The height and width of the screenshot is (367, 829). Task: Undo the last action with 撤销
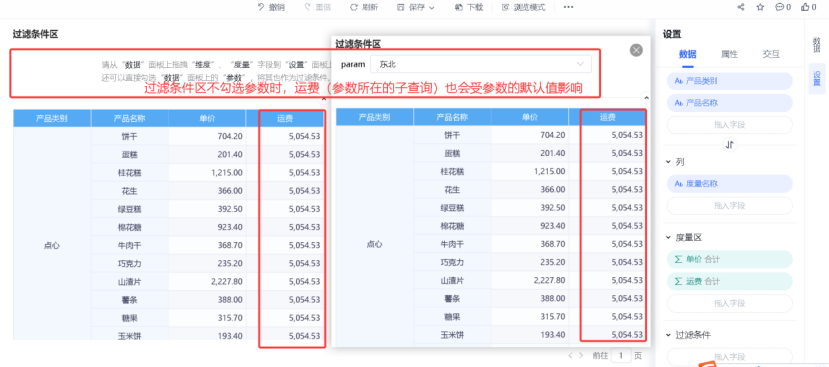[271, 7]
